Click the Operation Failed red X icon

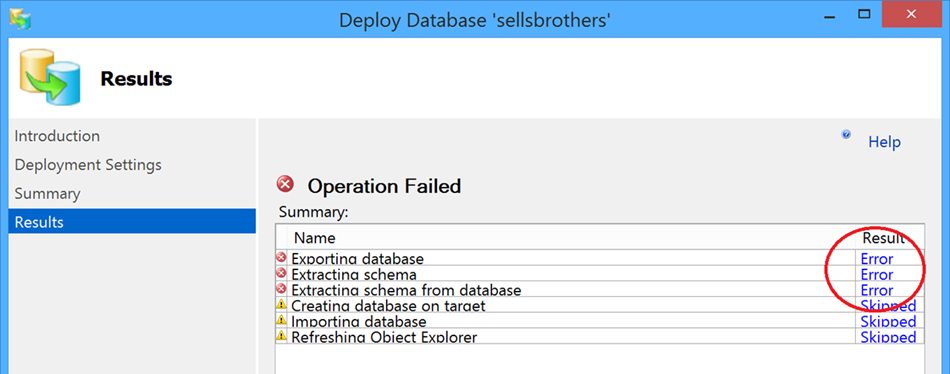click(x=285, y=184)
